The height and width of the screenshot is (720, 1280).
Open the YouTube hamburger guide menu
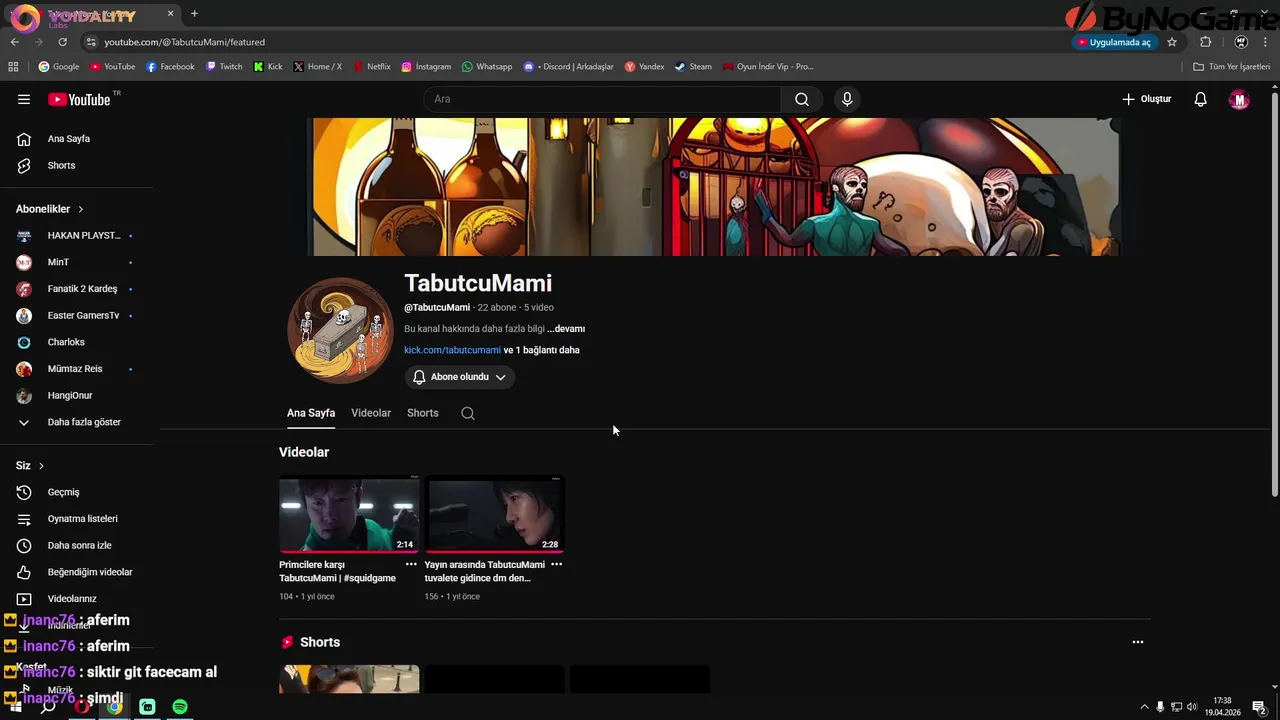click(x=24, y=99)
